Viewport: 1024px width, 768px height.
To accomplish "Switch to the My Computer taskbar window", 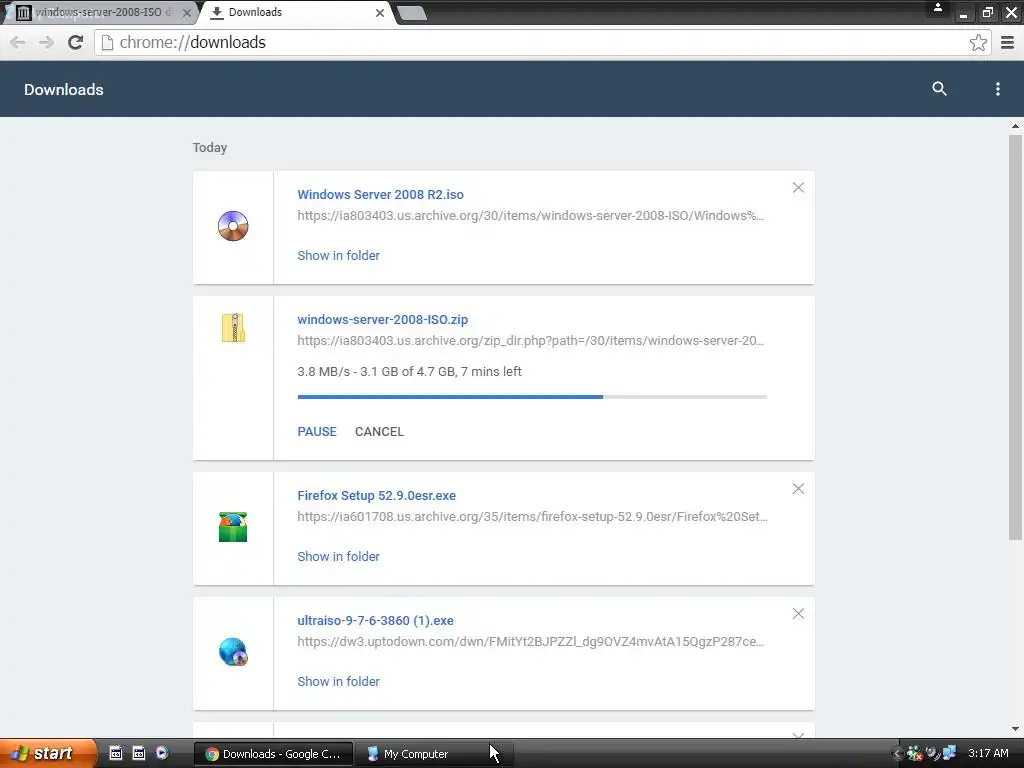I will [x=434, y=754].
